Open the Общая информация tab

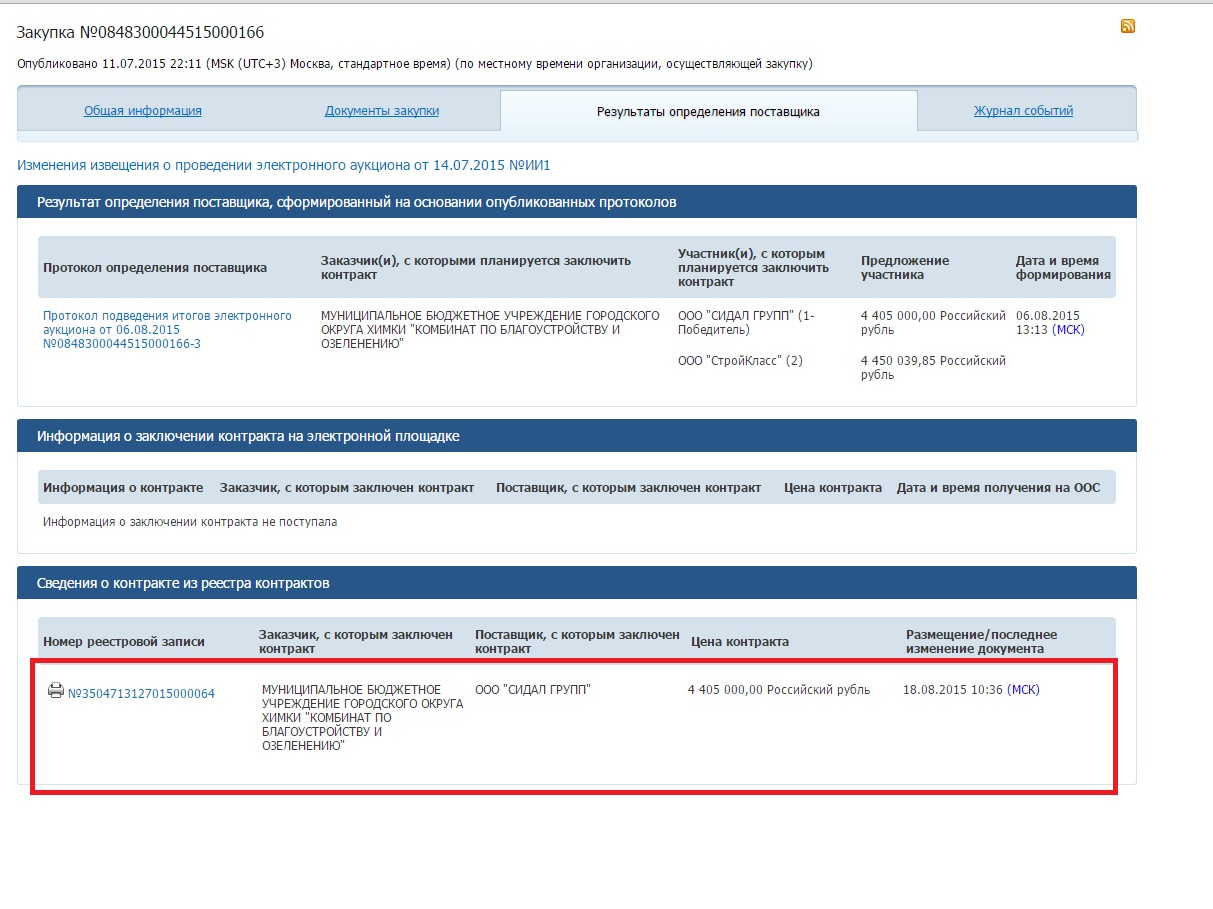(x=143, y=111)
